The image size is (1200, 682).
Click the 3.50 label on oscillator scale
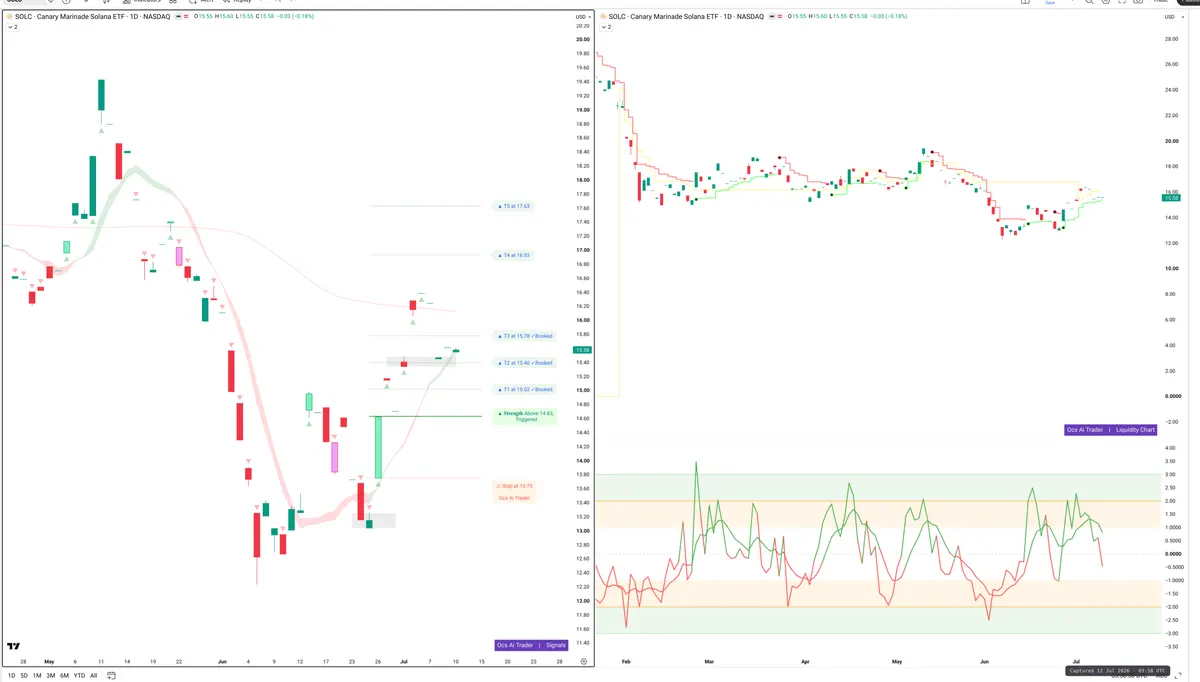click(x=1172, y=462)
